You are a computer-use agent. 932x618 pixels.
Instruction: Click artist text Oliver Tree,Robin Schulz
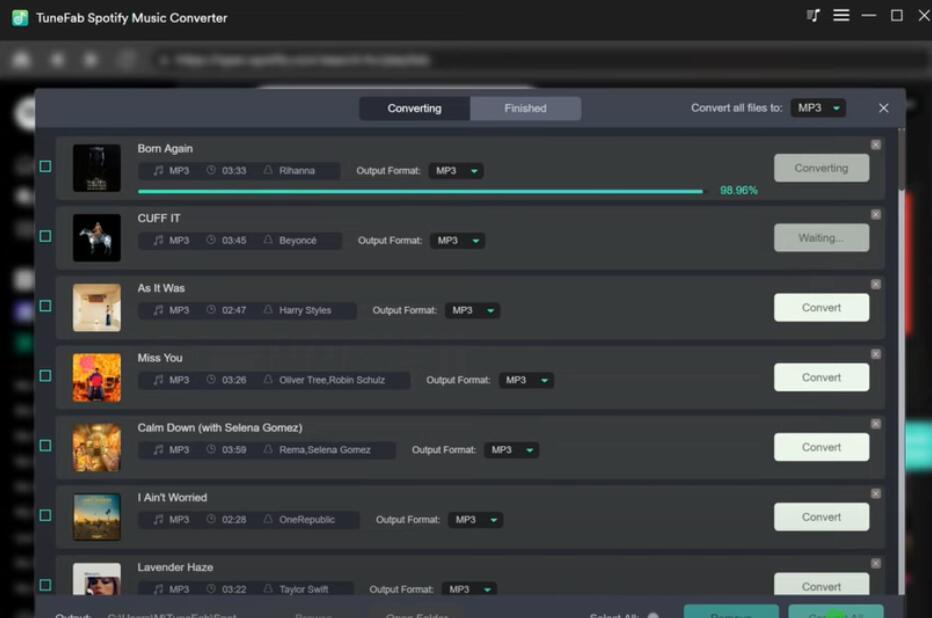[332, 380]
